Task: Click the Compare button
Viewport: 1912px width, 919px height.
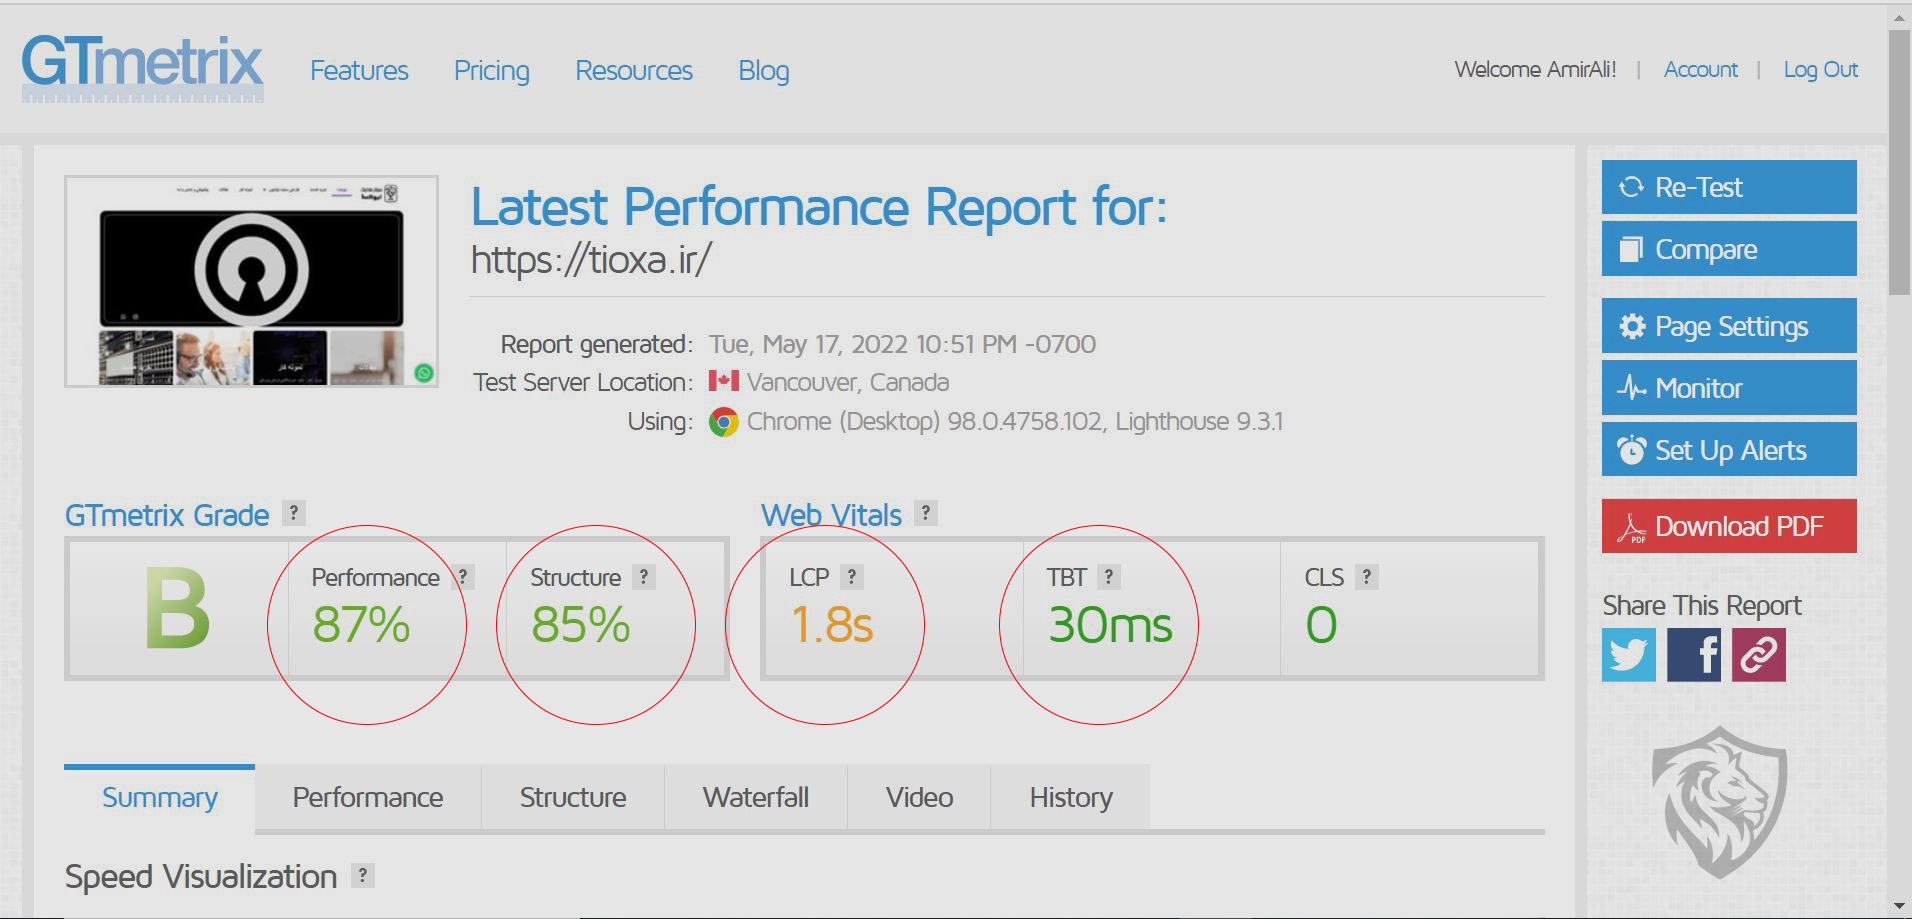Action: [1729, 249]
